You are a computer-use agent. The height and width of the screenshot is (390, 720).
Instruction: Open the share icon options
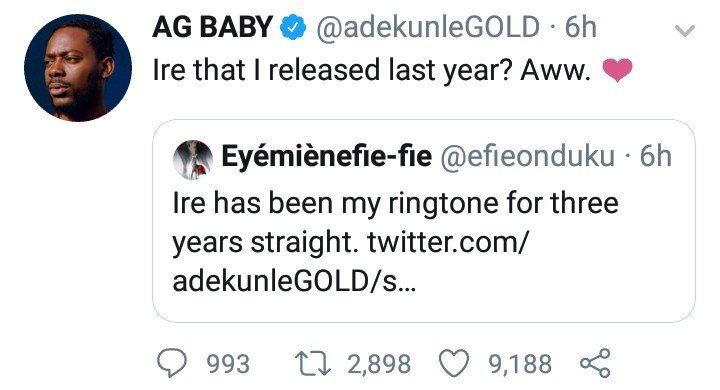coord(596,363)
